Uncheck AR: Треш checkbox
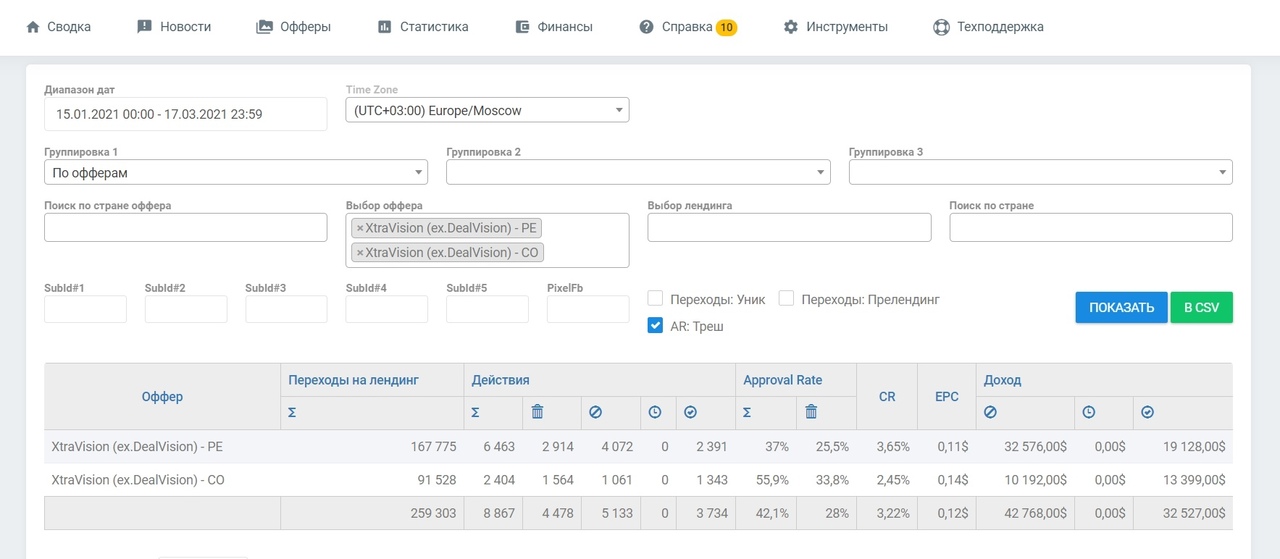 656,326
